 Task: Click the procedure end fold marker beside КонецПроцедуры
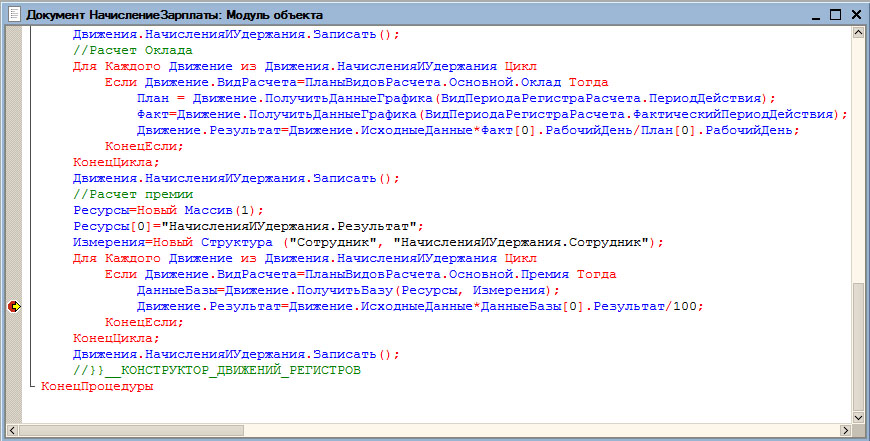pos(32,384)
